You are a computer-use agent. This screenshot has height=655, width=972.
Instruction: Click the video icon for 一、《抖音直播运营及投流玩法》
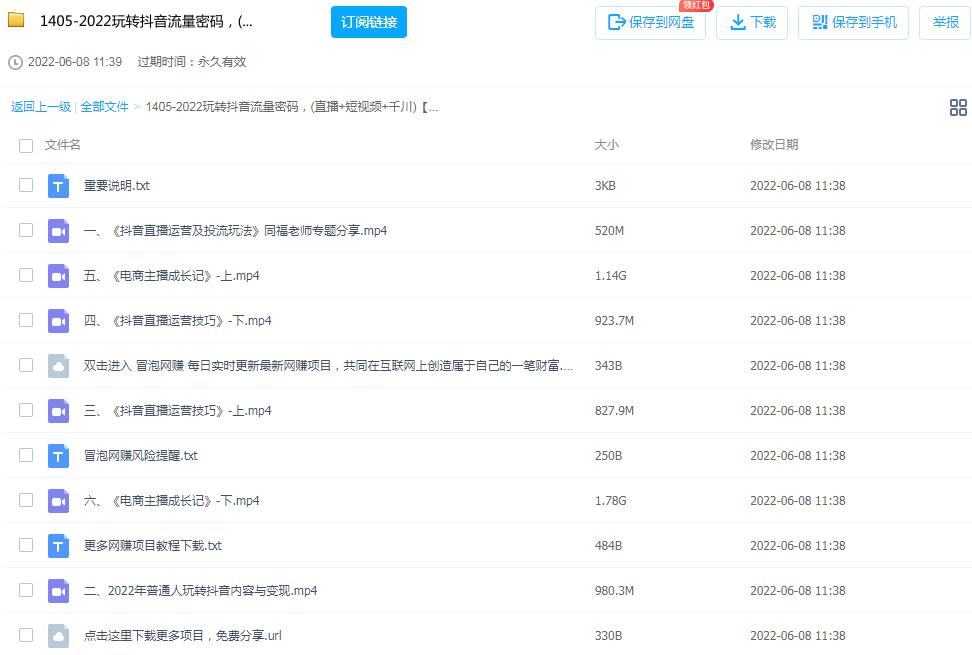point(58,231)
